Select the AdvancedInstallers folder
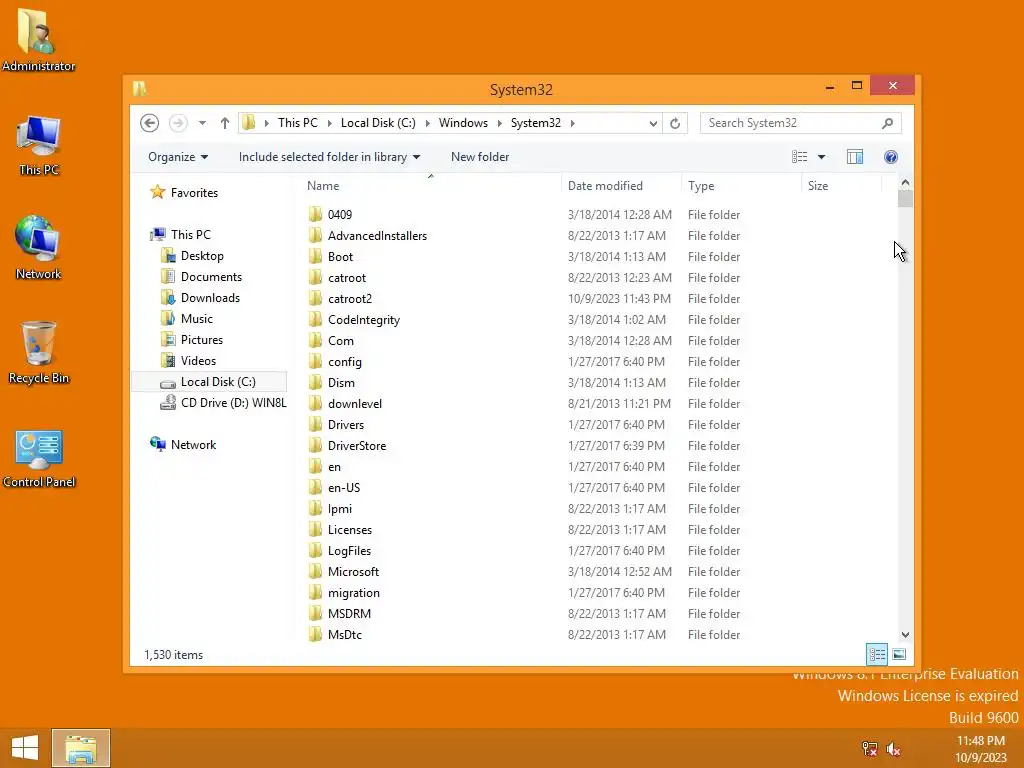 coord(377,236)
